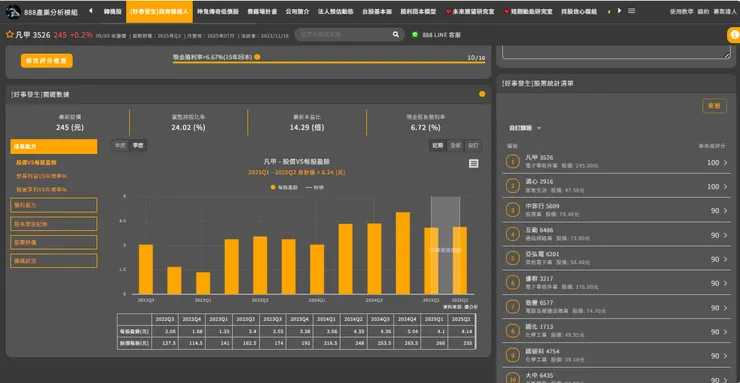Click the orange info badge at the right edge
Image resolution: width=740 pixels, height=383 pixels.
pyautogui.click(x=734, y=35)
